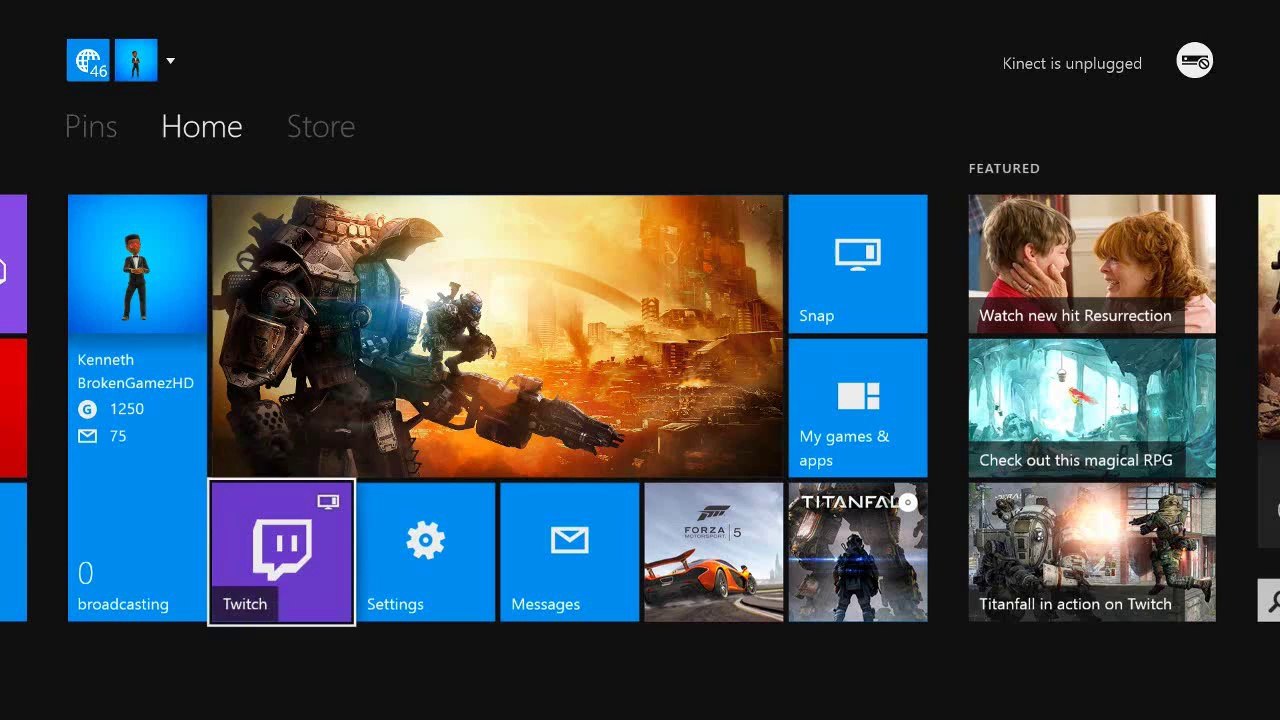The image size is (1280, 720).
Task: Click the disc icon on Titanfall tile
Action: [907, 503]
